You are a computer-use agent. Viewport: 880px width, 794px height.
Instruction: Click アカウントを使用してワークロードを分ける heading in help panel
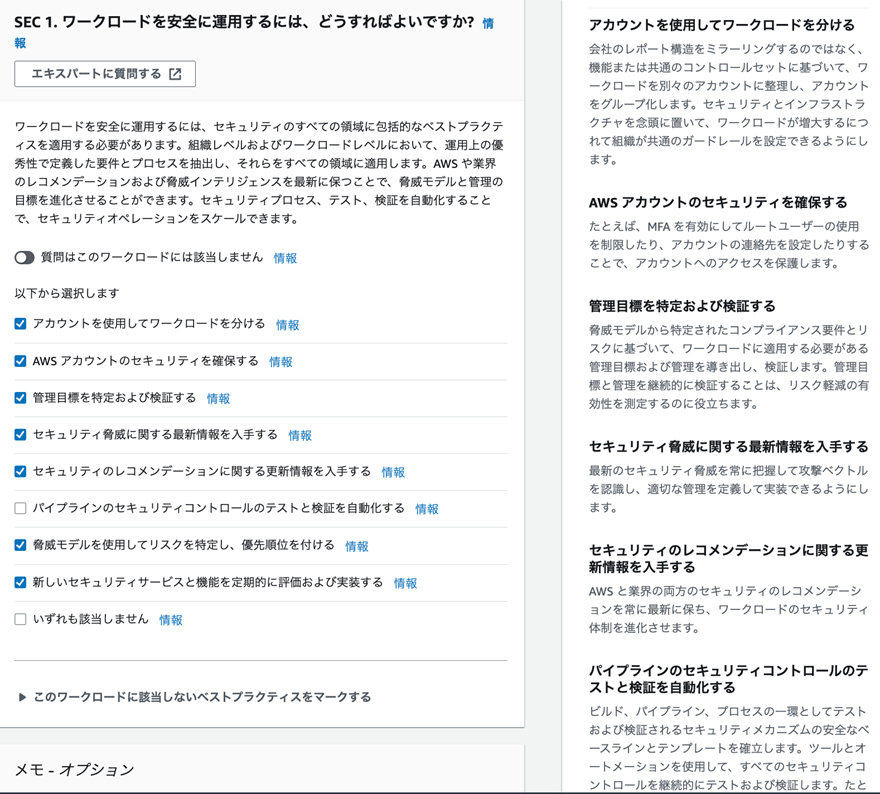pos(722,25)
